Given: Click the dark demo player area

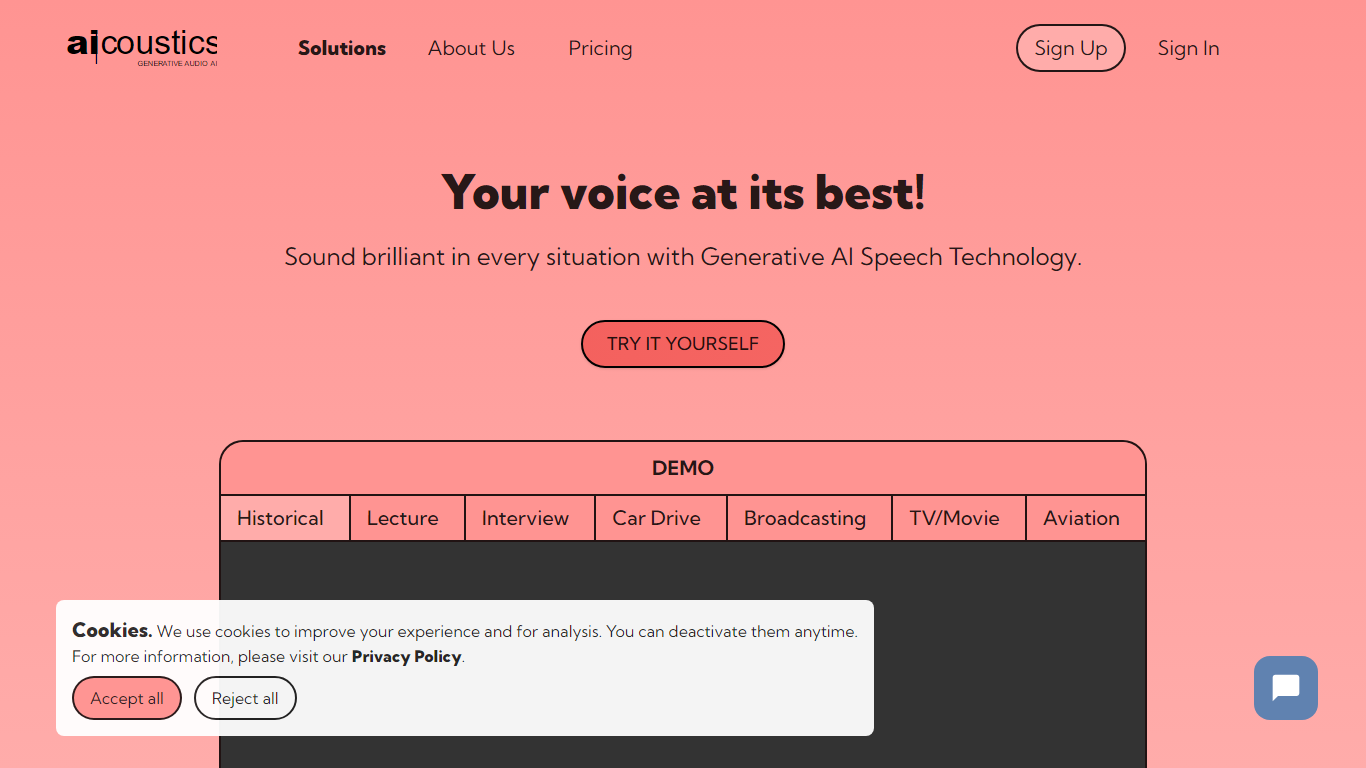Looking at the screenshot, I should pyautogui.click(x=1000, y=650).
